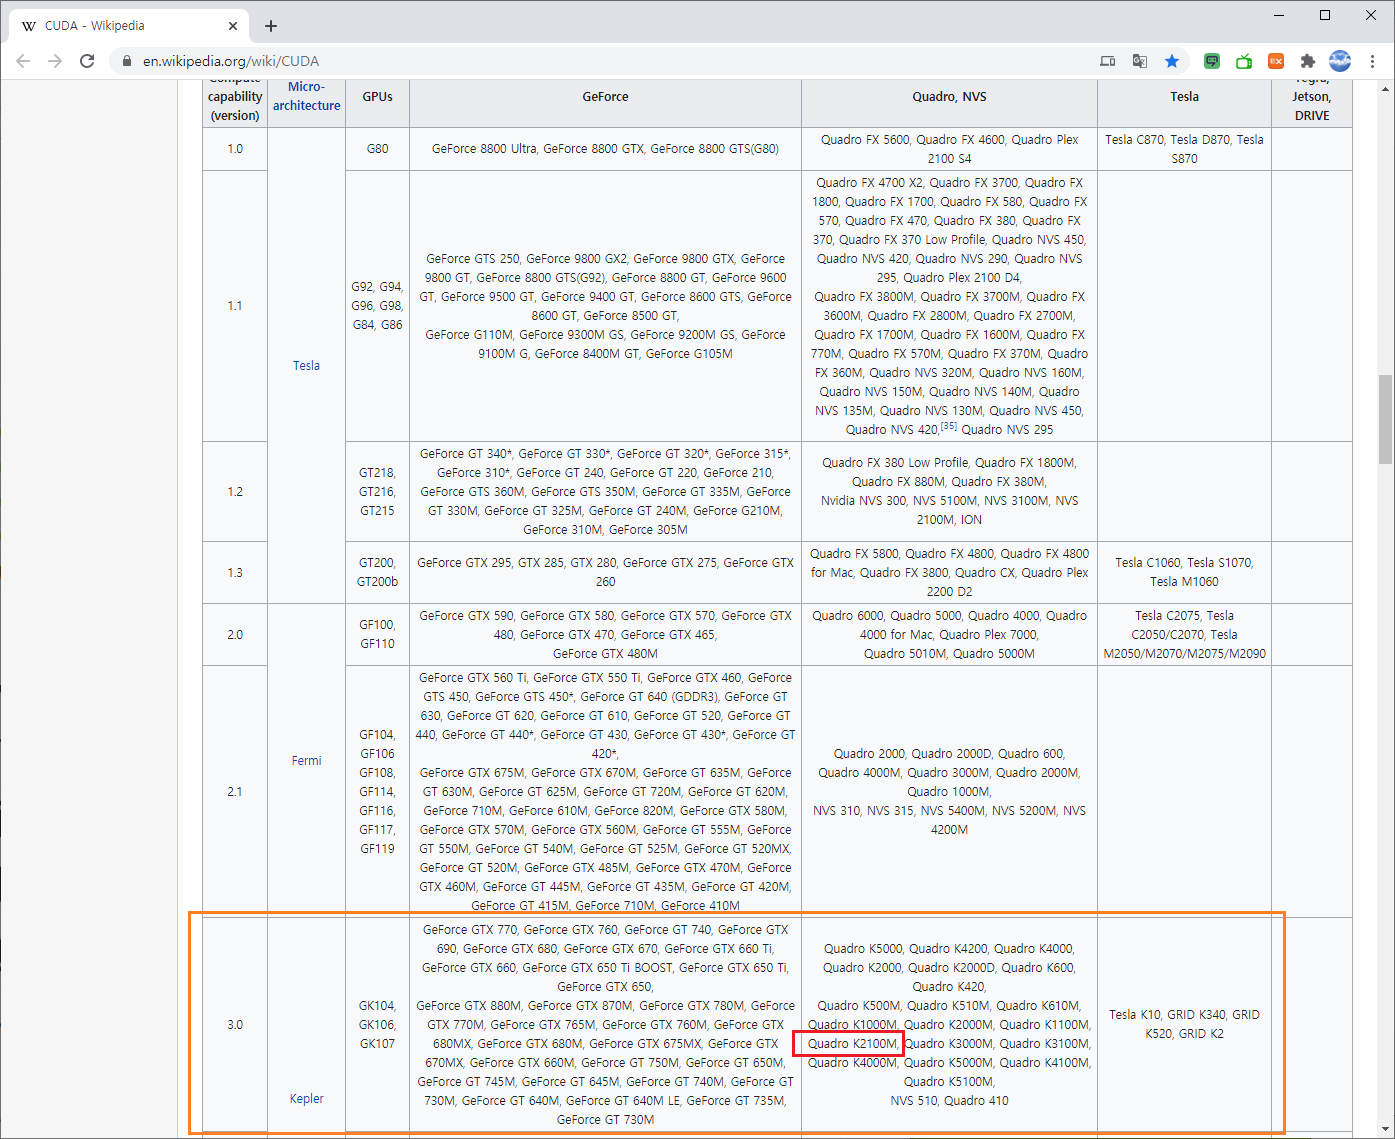The image size is (1395, 1139).
Task: Click the Quadro FX 5600, FX 4600 cell
Action: [x=949, y=149]
